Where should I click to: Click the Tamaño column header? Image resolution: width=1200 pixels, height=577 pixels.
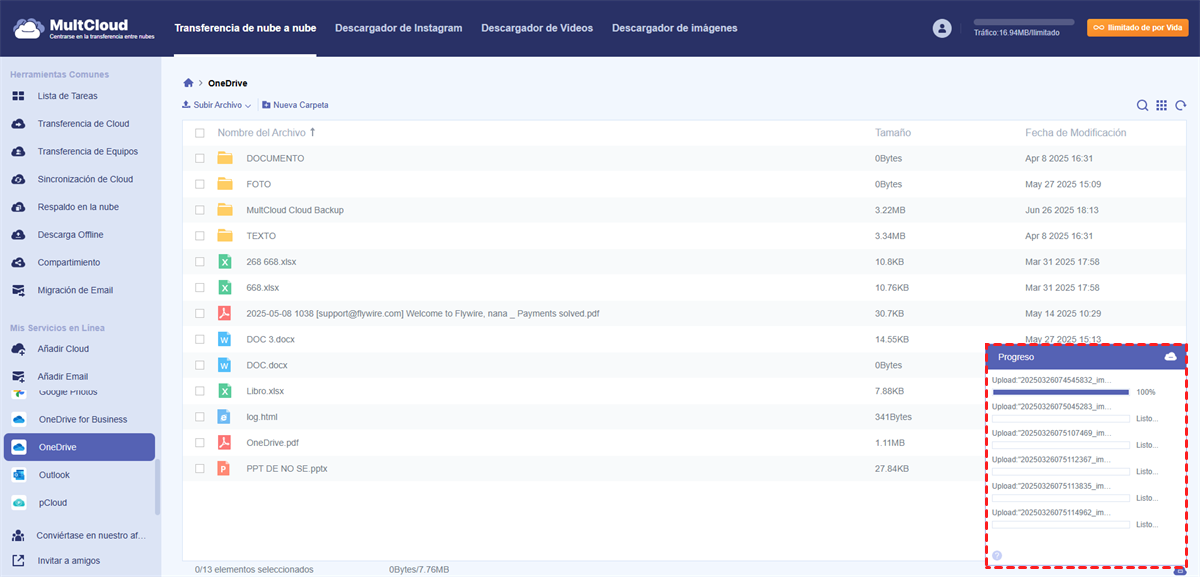[893, 132]
